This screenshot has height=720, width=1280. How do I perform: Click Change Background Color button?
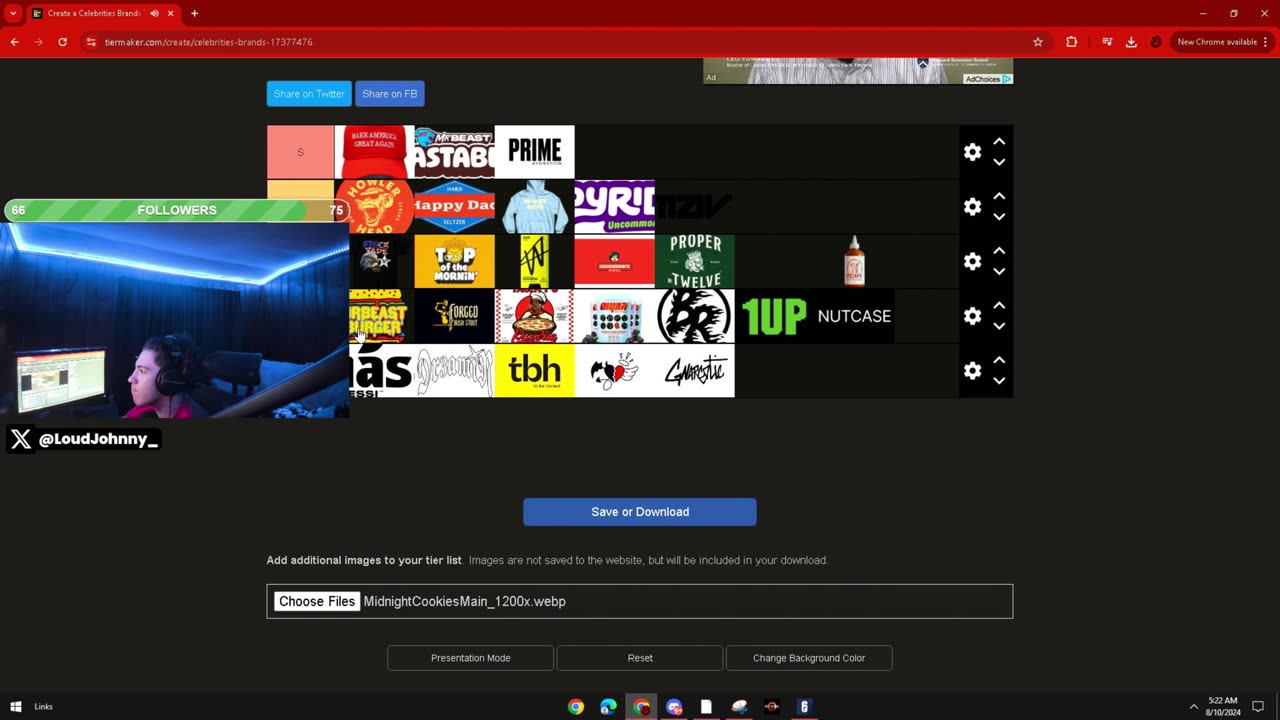tap(809, 658)
